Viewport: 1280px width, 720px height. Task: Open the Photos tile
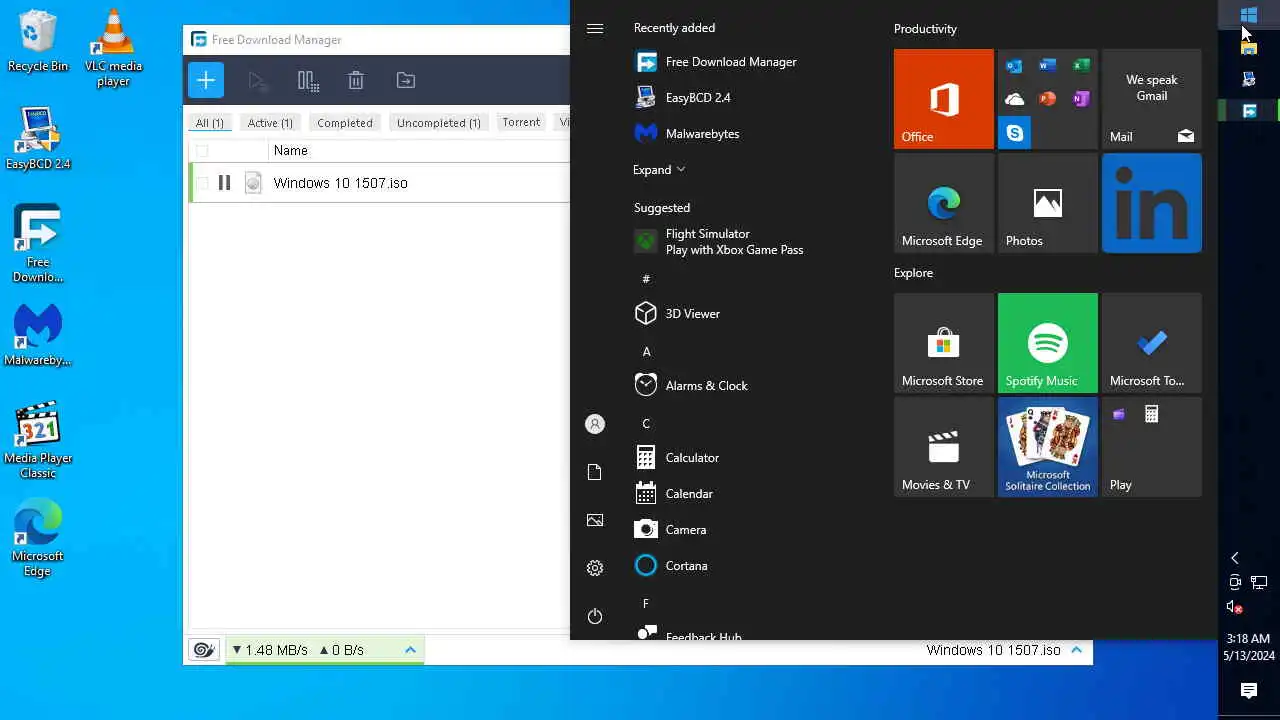tap(1048, 203)
